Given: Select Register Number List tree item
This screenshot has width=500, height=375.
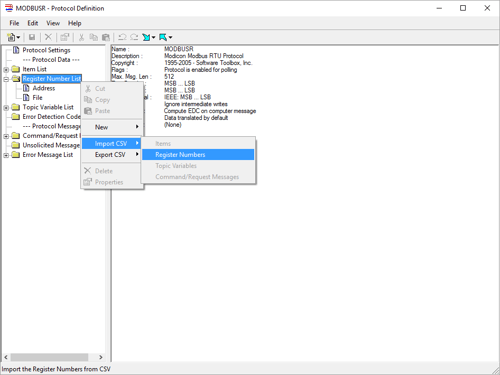Looking at the screenshot, I should pyautogui.click(x=52, y=79).
